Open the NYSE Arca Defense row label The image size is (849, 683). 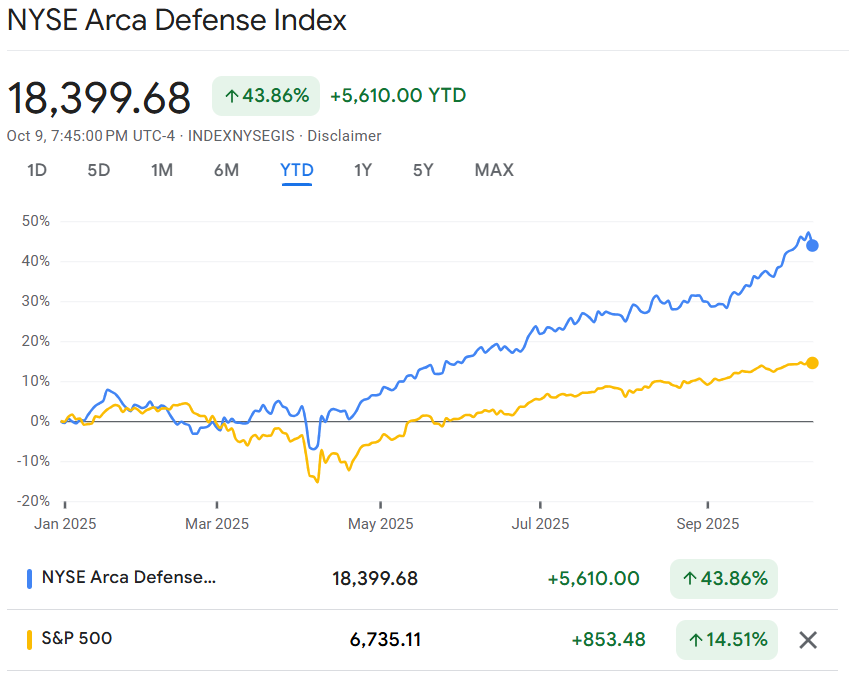128,577
